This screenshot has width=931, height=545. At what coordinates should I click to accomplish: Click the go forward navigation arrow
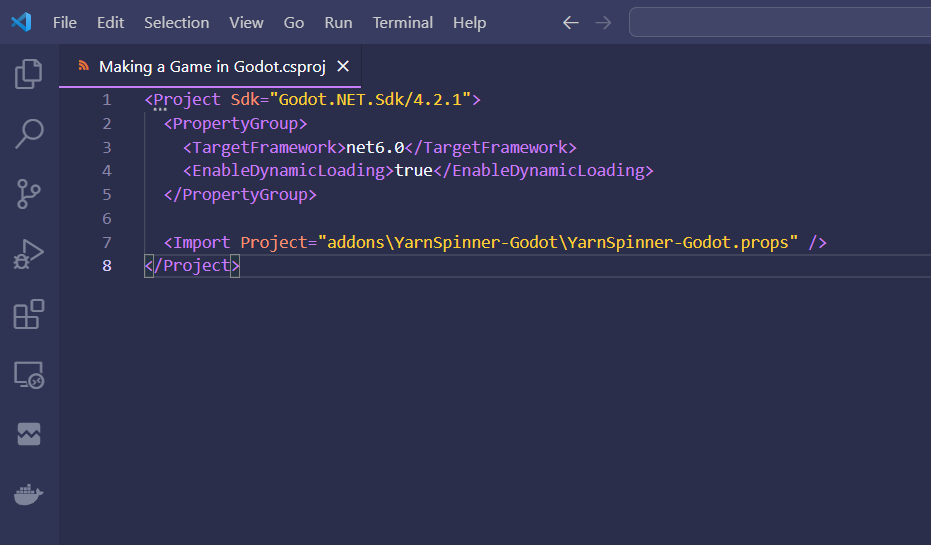pyautogui.click(x=603, y=22)
